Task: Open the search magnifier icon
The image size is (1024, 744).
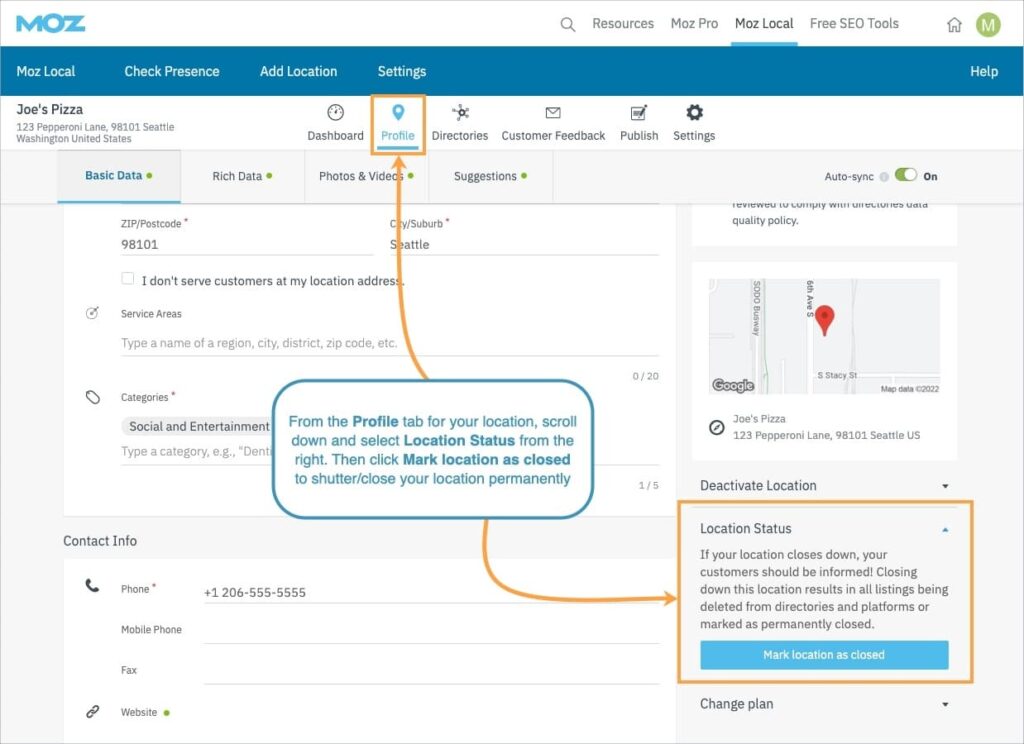Action: [x=568, y=25]
